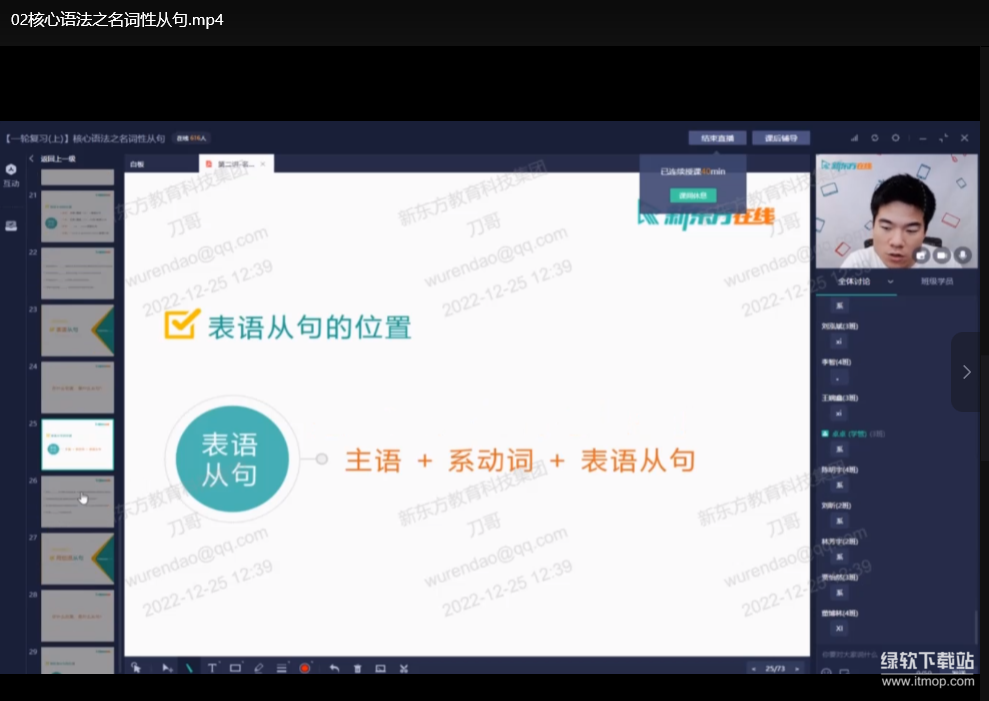Expand the 全体讨论 dropdown arrow
This screenshot has width=989, height=701.
coord(890,282)
